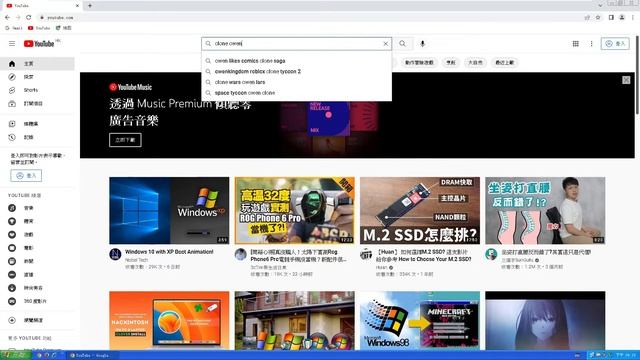The image size is (640, 360).
Task: Open YouTube settings three-dot menu
Action: (x=591, y=44)
